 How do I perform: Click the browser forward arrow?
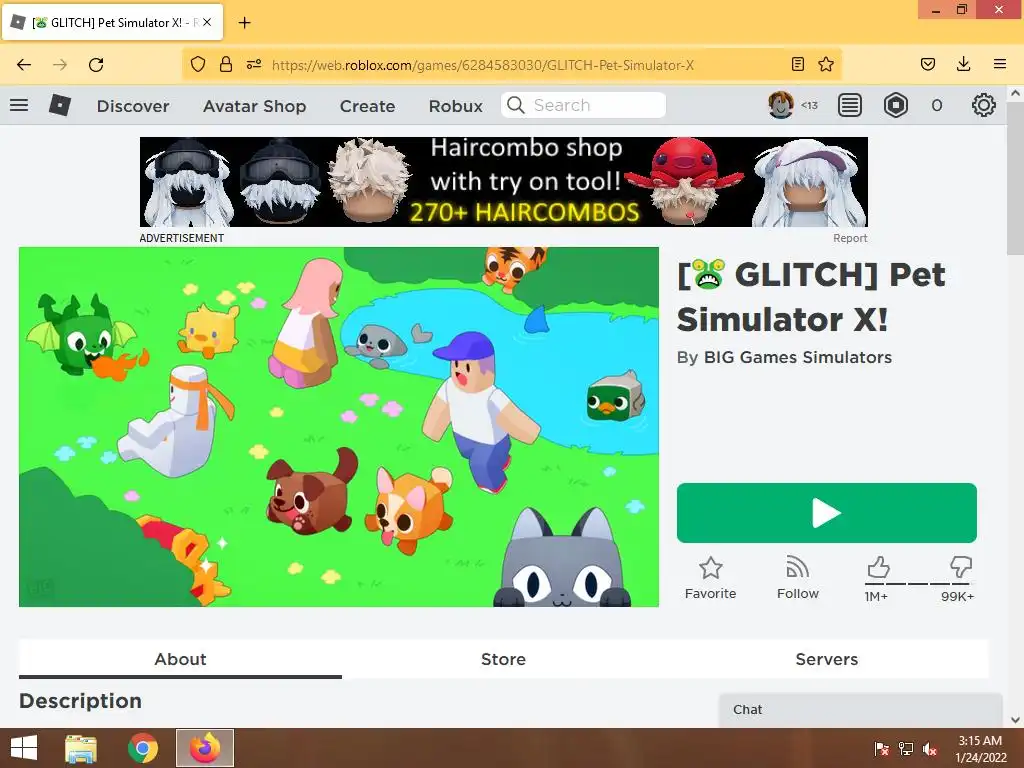(60, 65)
